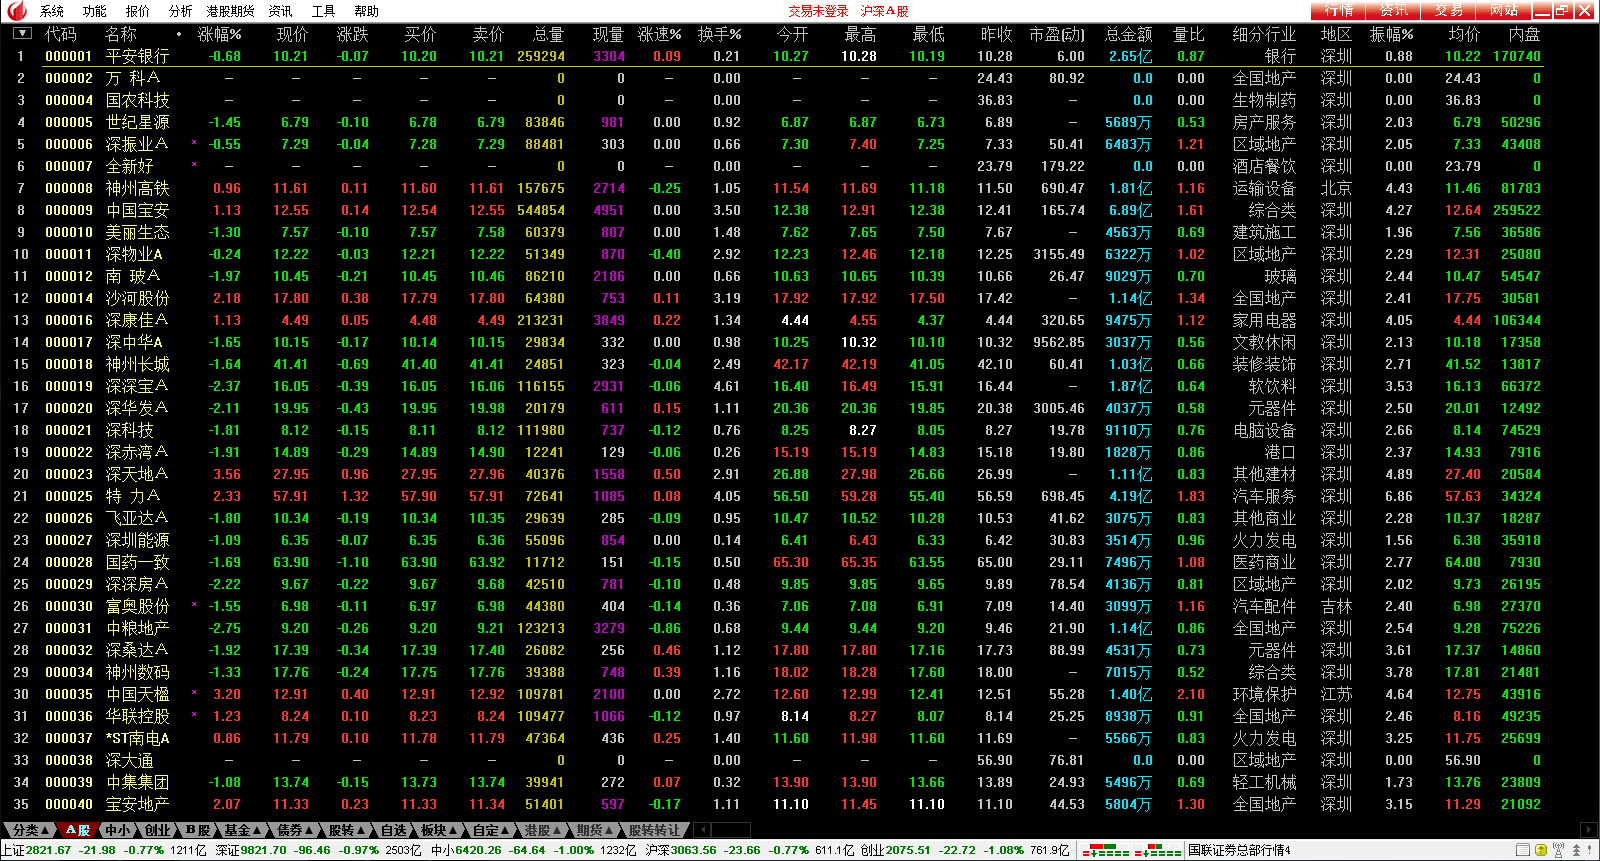
Task: Select the 宝安地产 stock name
Action: pos(138,804)
